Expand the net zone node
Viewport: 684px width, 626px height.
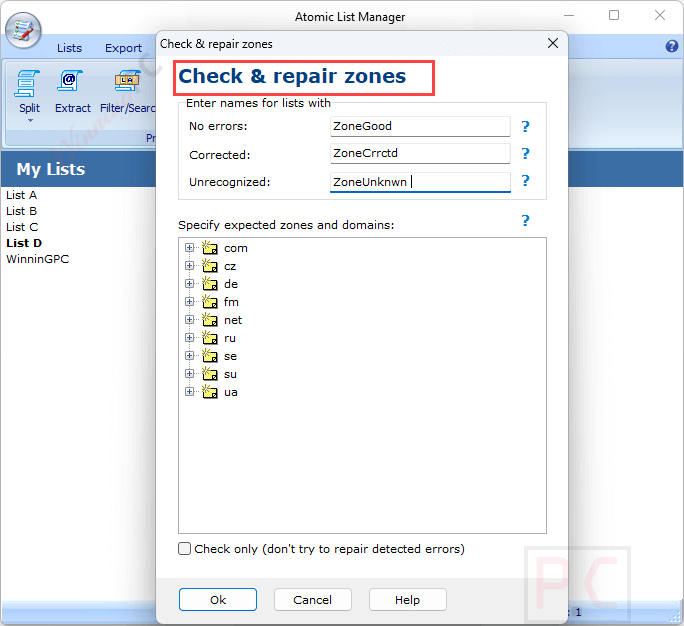click(x=189, y=320)
